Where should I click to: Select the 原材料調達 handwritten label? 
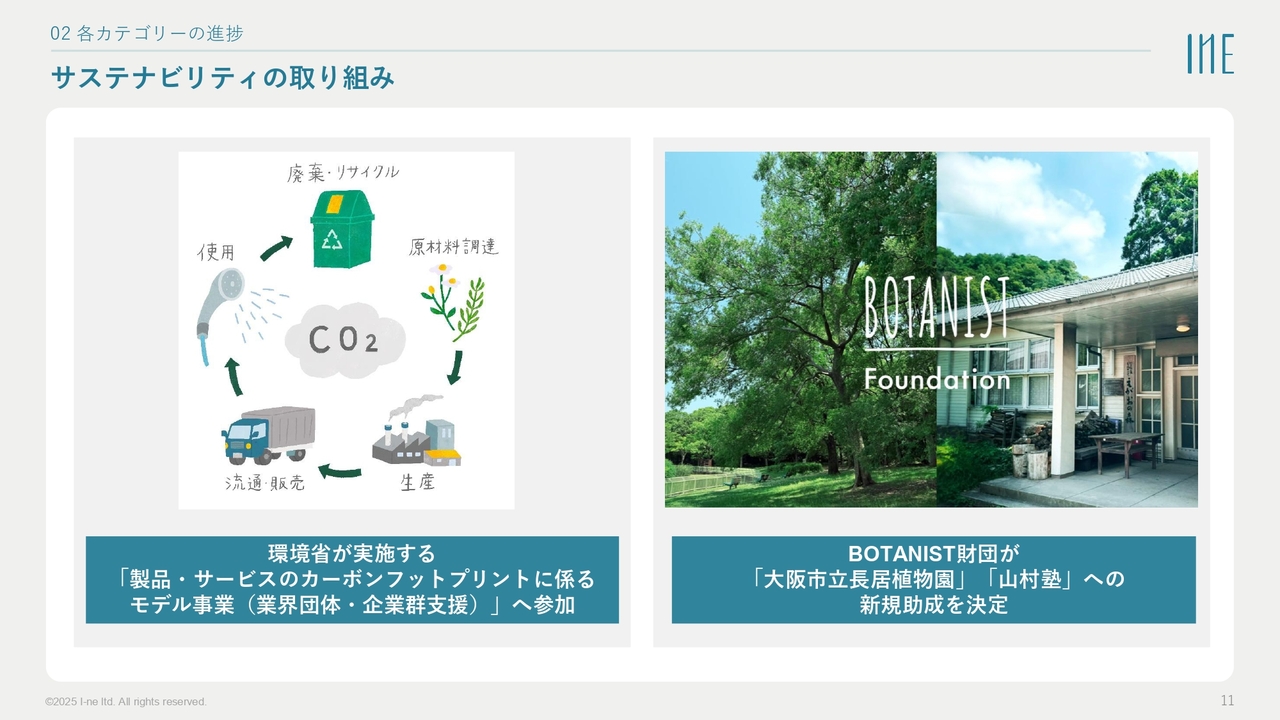pyautogui.click(x=453, y=247)
